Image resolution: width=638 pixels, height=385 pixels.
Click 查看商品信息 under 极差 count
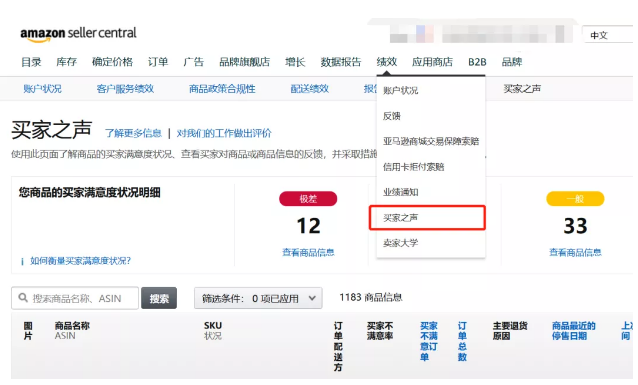point(308,253)
